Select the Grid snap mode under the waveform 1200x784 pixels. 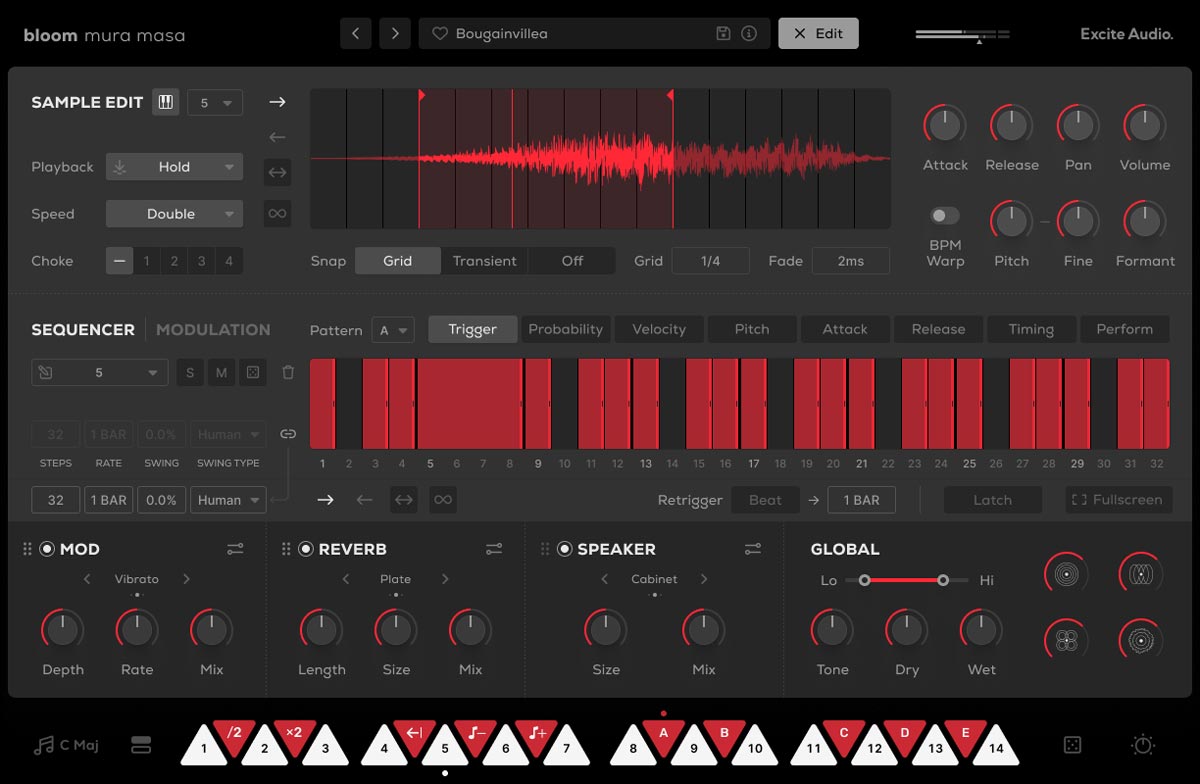(397, 260)
